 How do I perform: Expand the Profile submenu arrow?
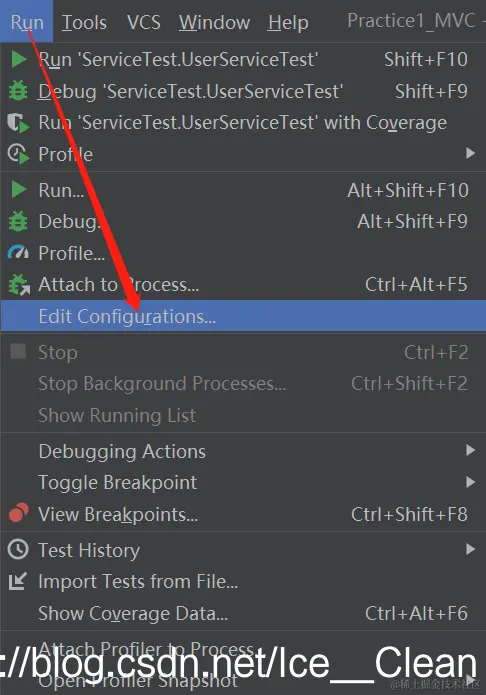470,154
